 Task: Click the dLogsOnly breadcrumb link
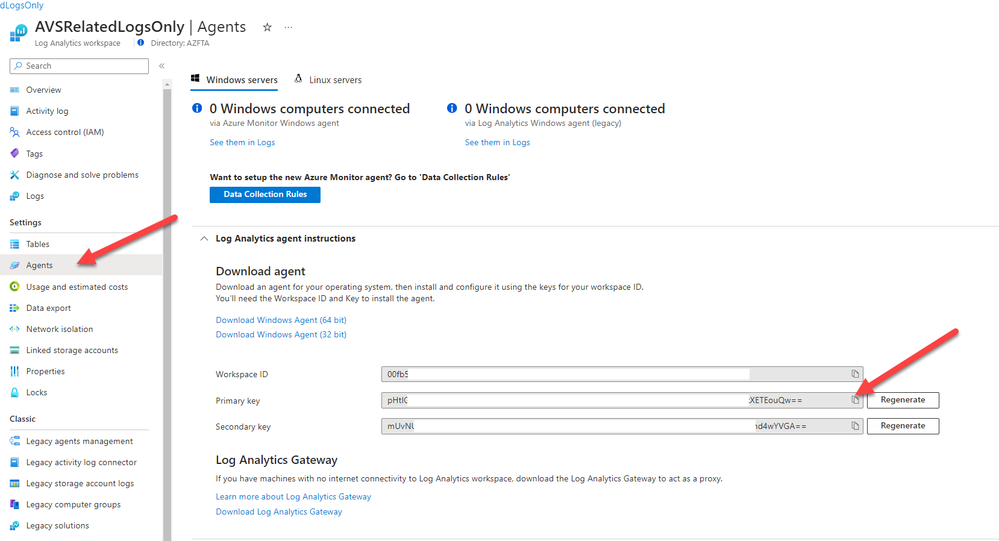click(x=22, y=5)
